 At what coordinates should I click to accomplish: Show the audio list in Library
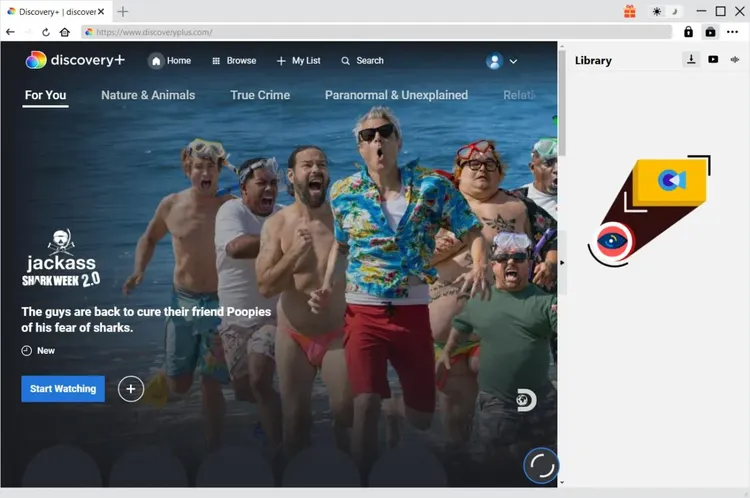735,60
